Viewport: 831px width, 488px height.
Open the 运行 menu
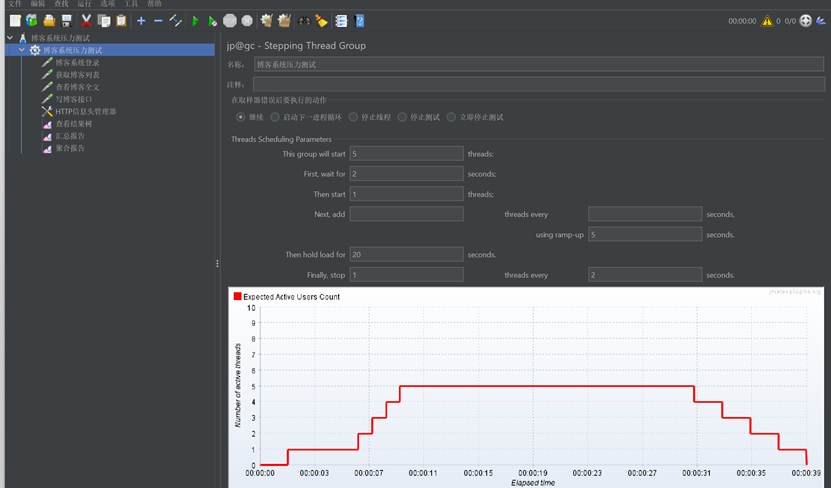(x=84, y=4)
